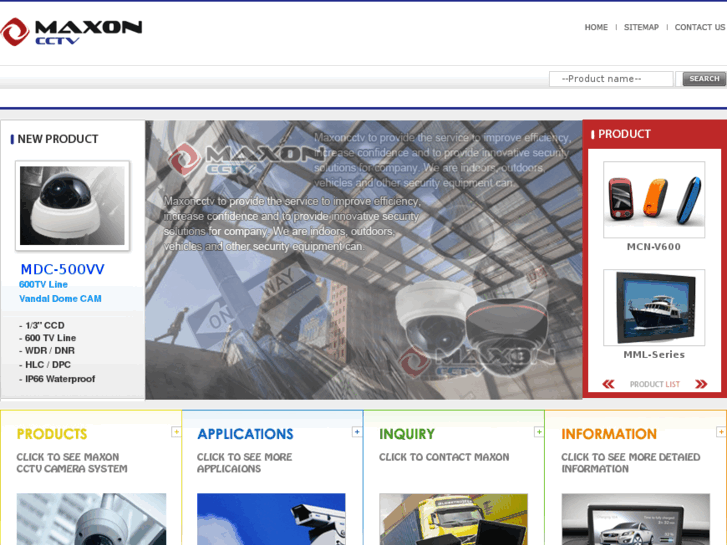Click the Vandal Dome CAM text
The height and width of the screenshot is (545, 727).
click(60, 299)
